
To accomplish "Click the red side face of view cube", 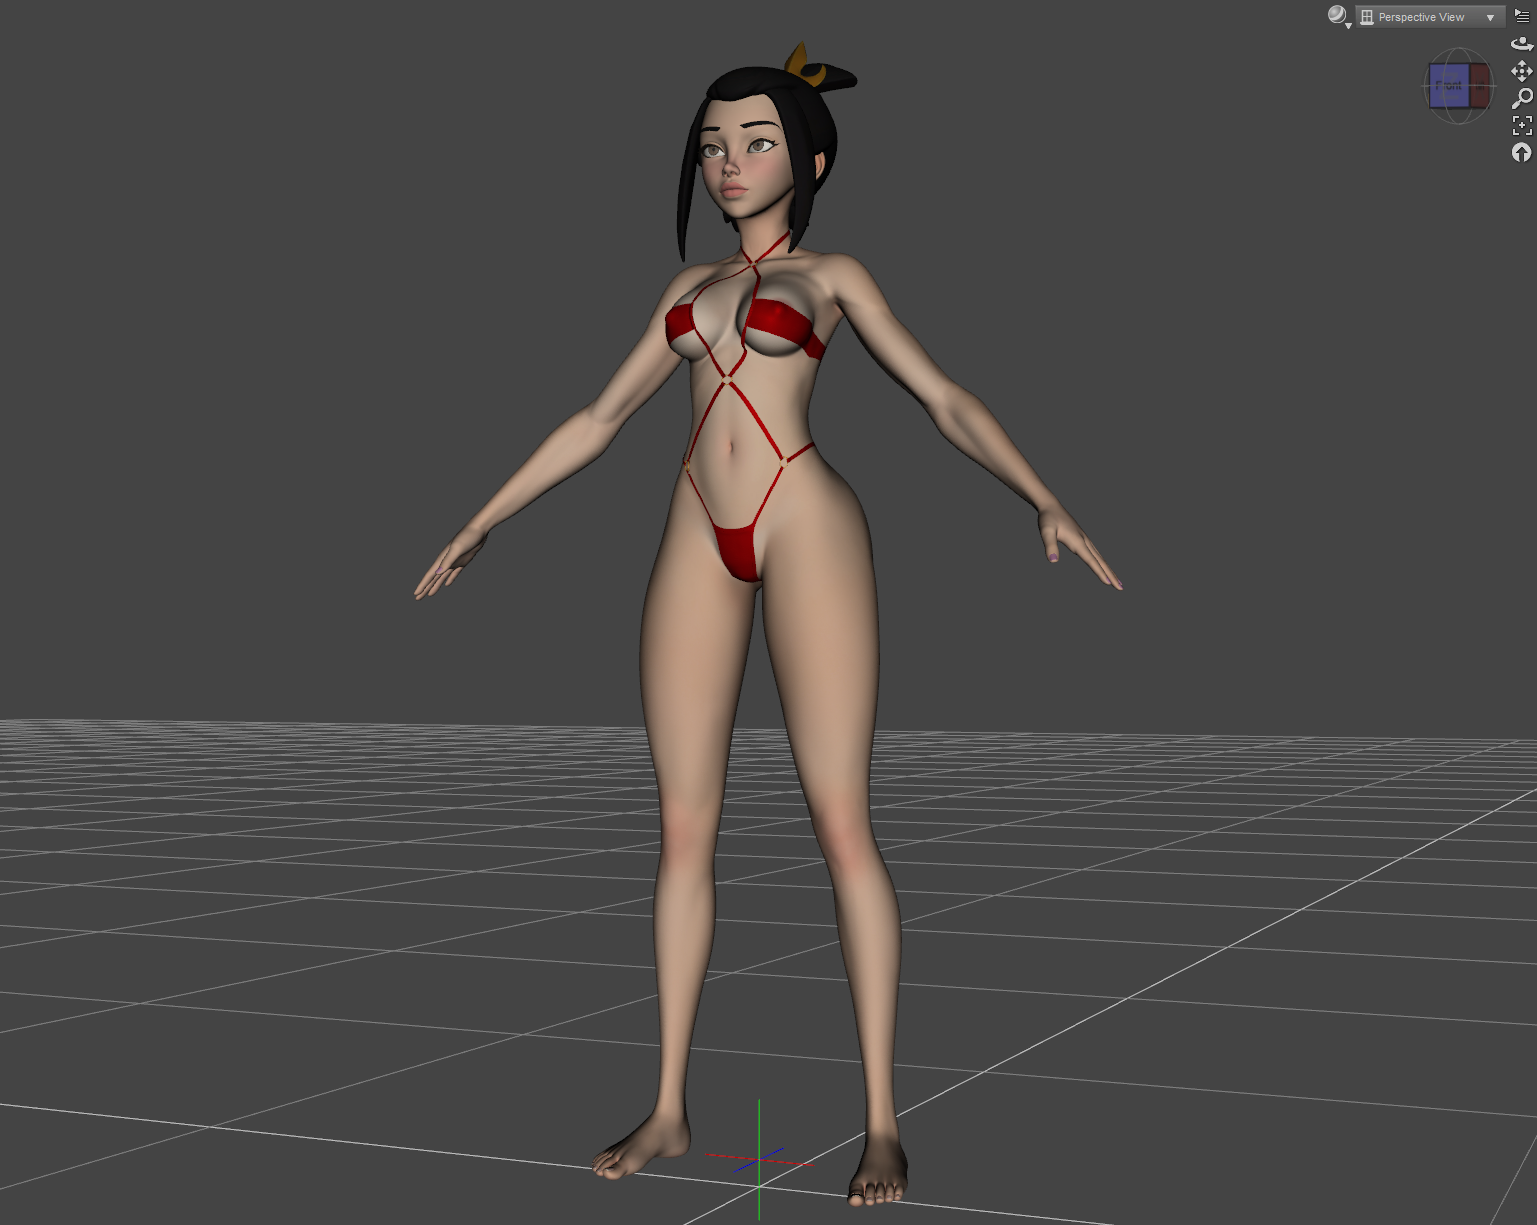I will click(x=1480, y=86).
